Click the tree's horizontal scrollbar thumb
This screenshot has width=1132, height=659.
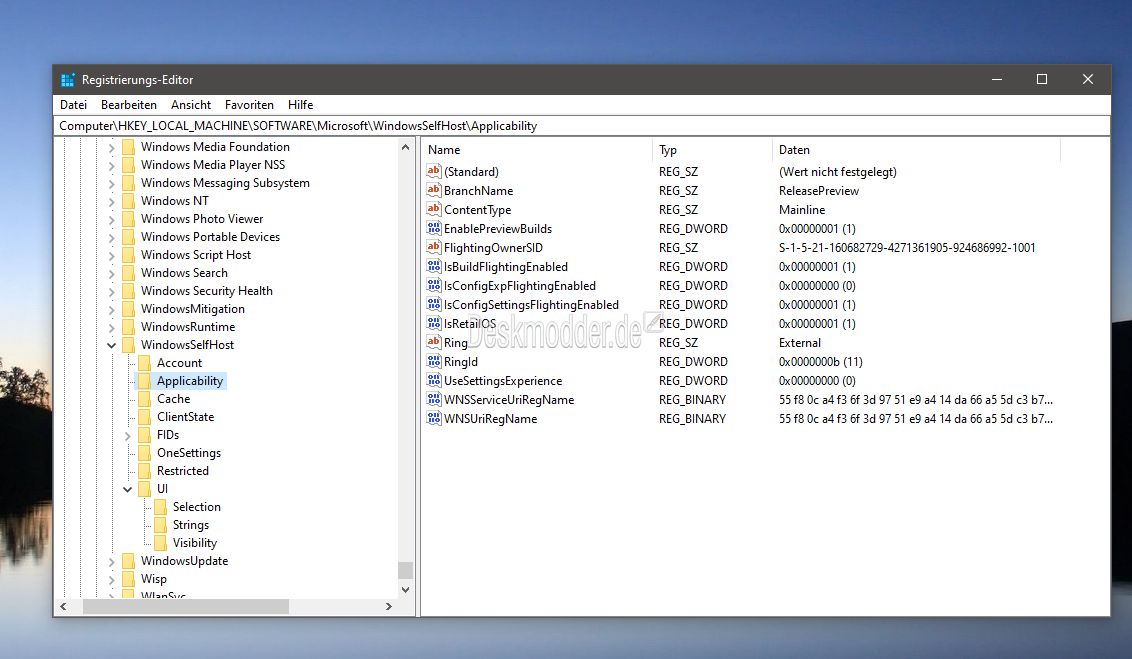click(x=186, y=606)
